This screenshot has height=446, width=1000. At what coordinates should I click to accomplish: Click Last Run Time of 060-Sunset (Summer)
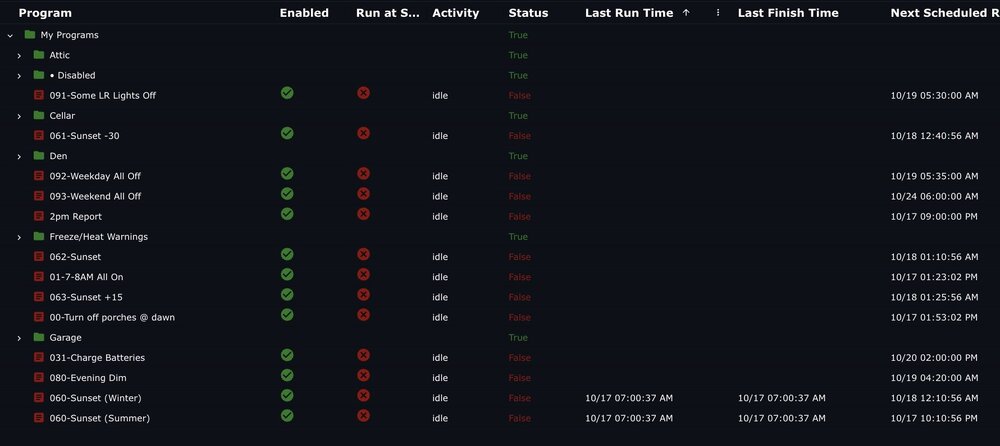(629, 418)
